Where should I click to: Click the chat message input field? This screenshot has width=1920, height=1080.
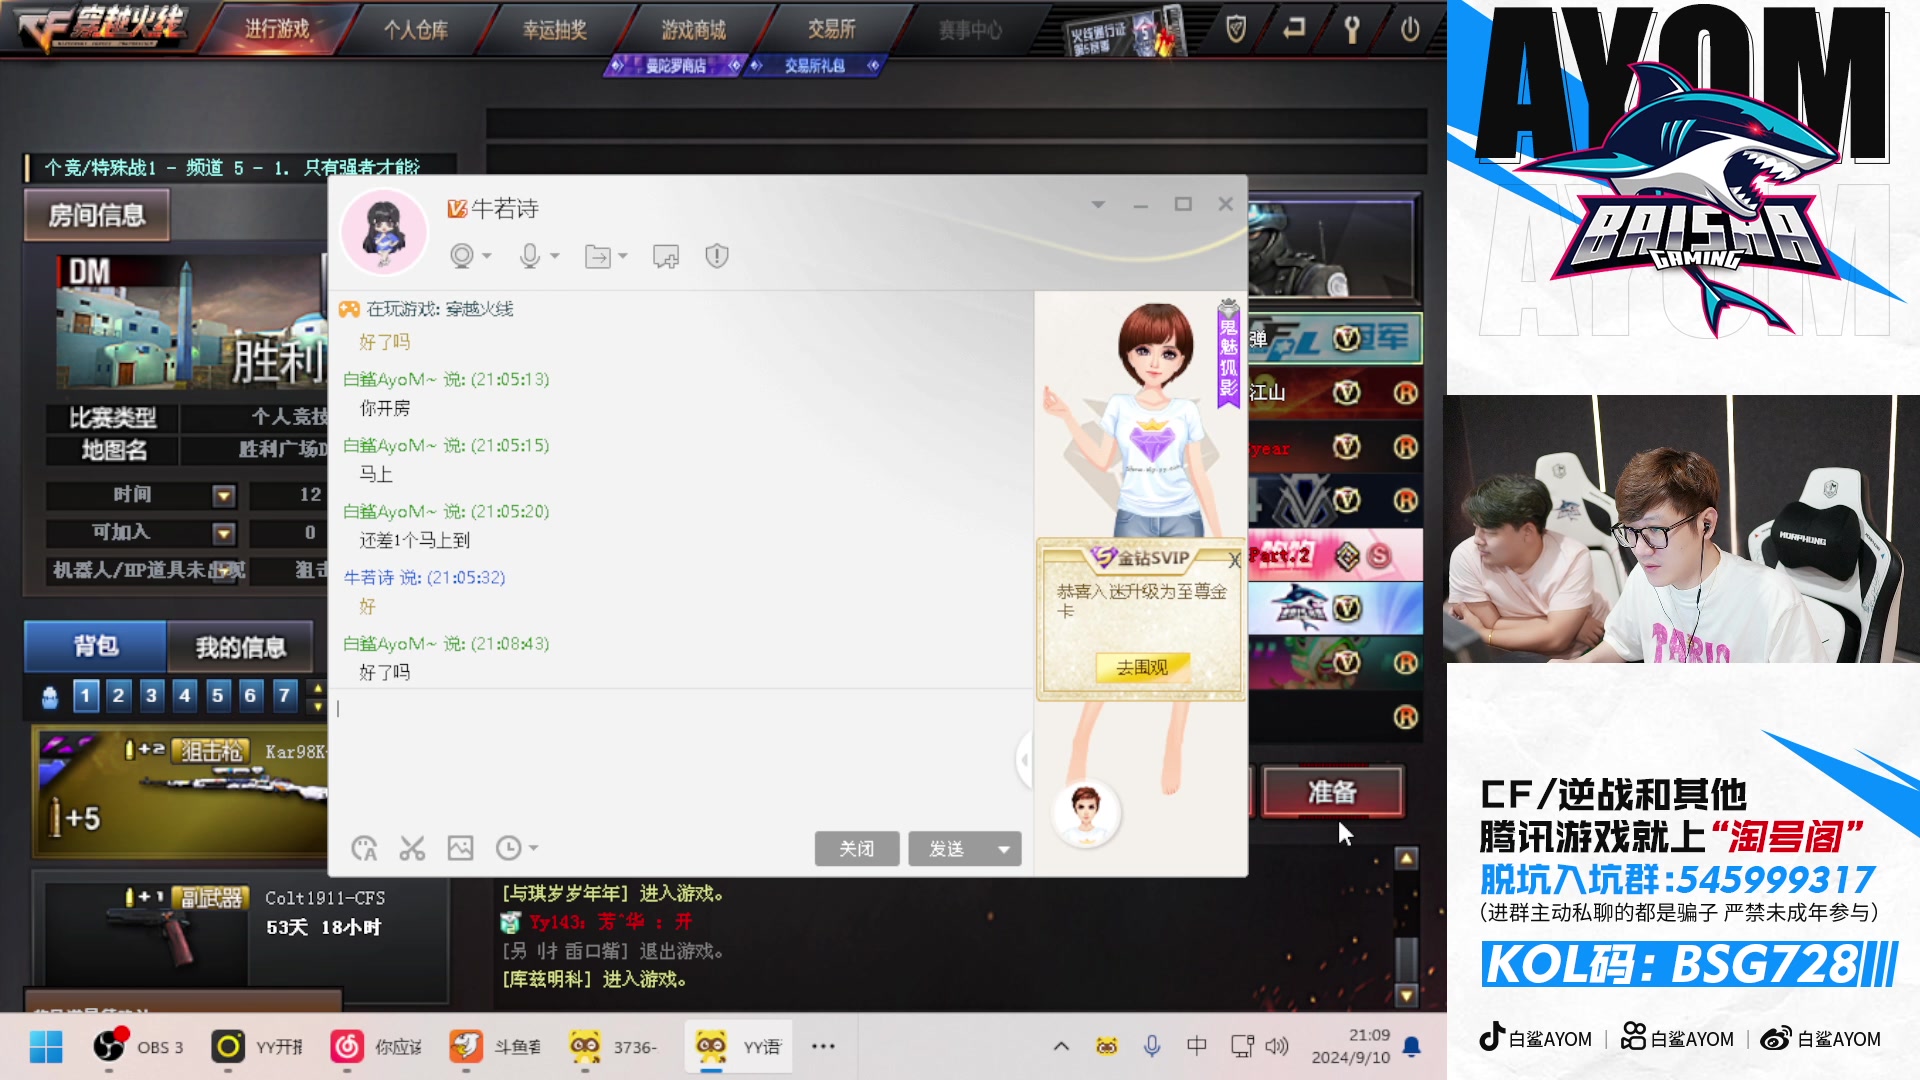tap(680, 760)
